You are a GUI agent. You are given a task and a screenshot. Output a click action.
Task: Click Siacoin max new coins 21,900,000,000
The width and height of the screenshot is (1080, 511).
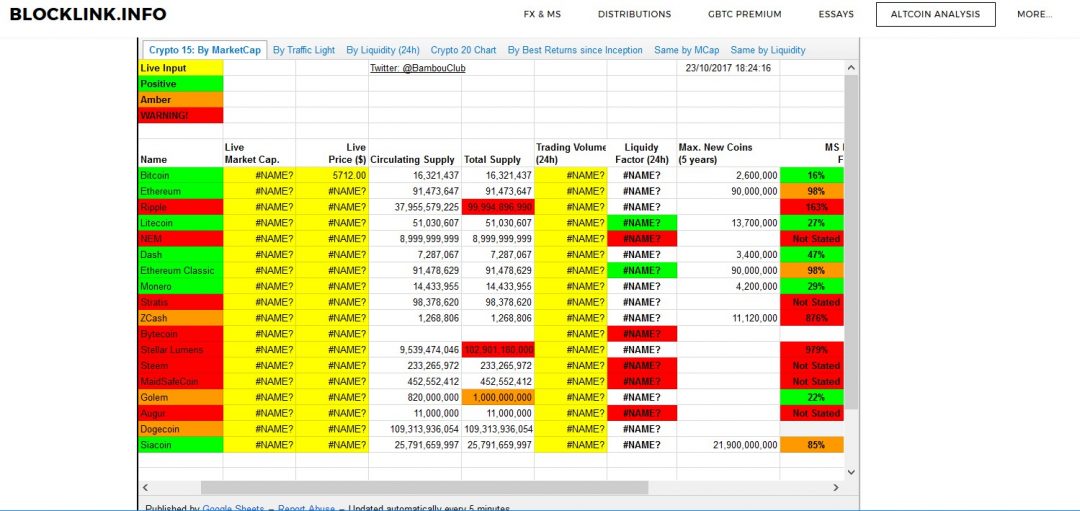(x=728, y=445)
